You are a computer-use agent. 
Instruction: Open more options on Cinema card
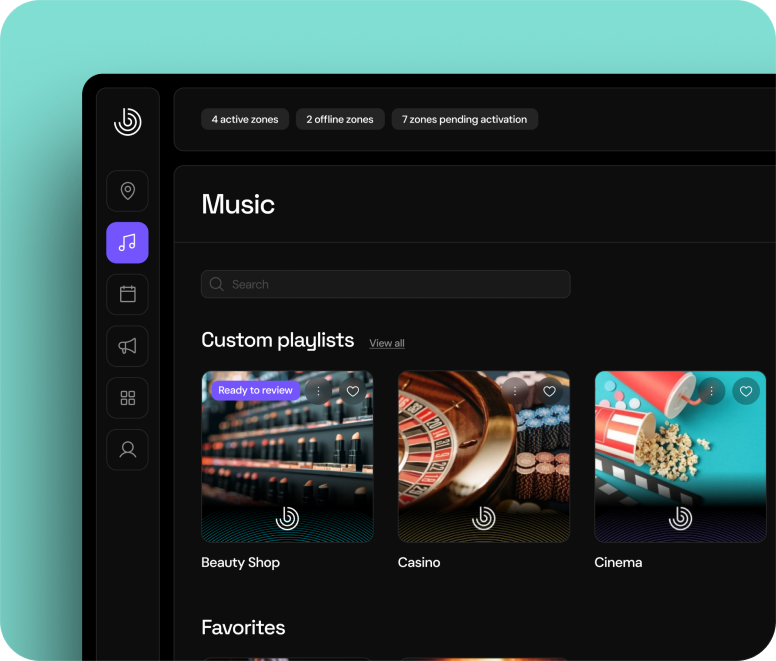pyautogui.click(x=711, y=391)
